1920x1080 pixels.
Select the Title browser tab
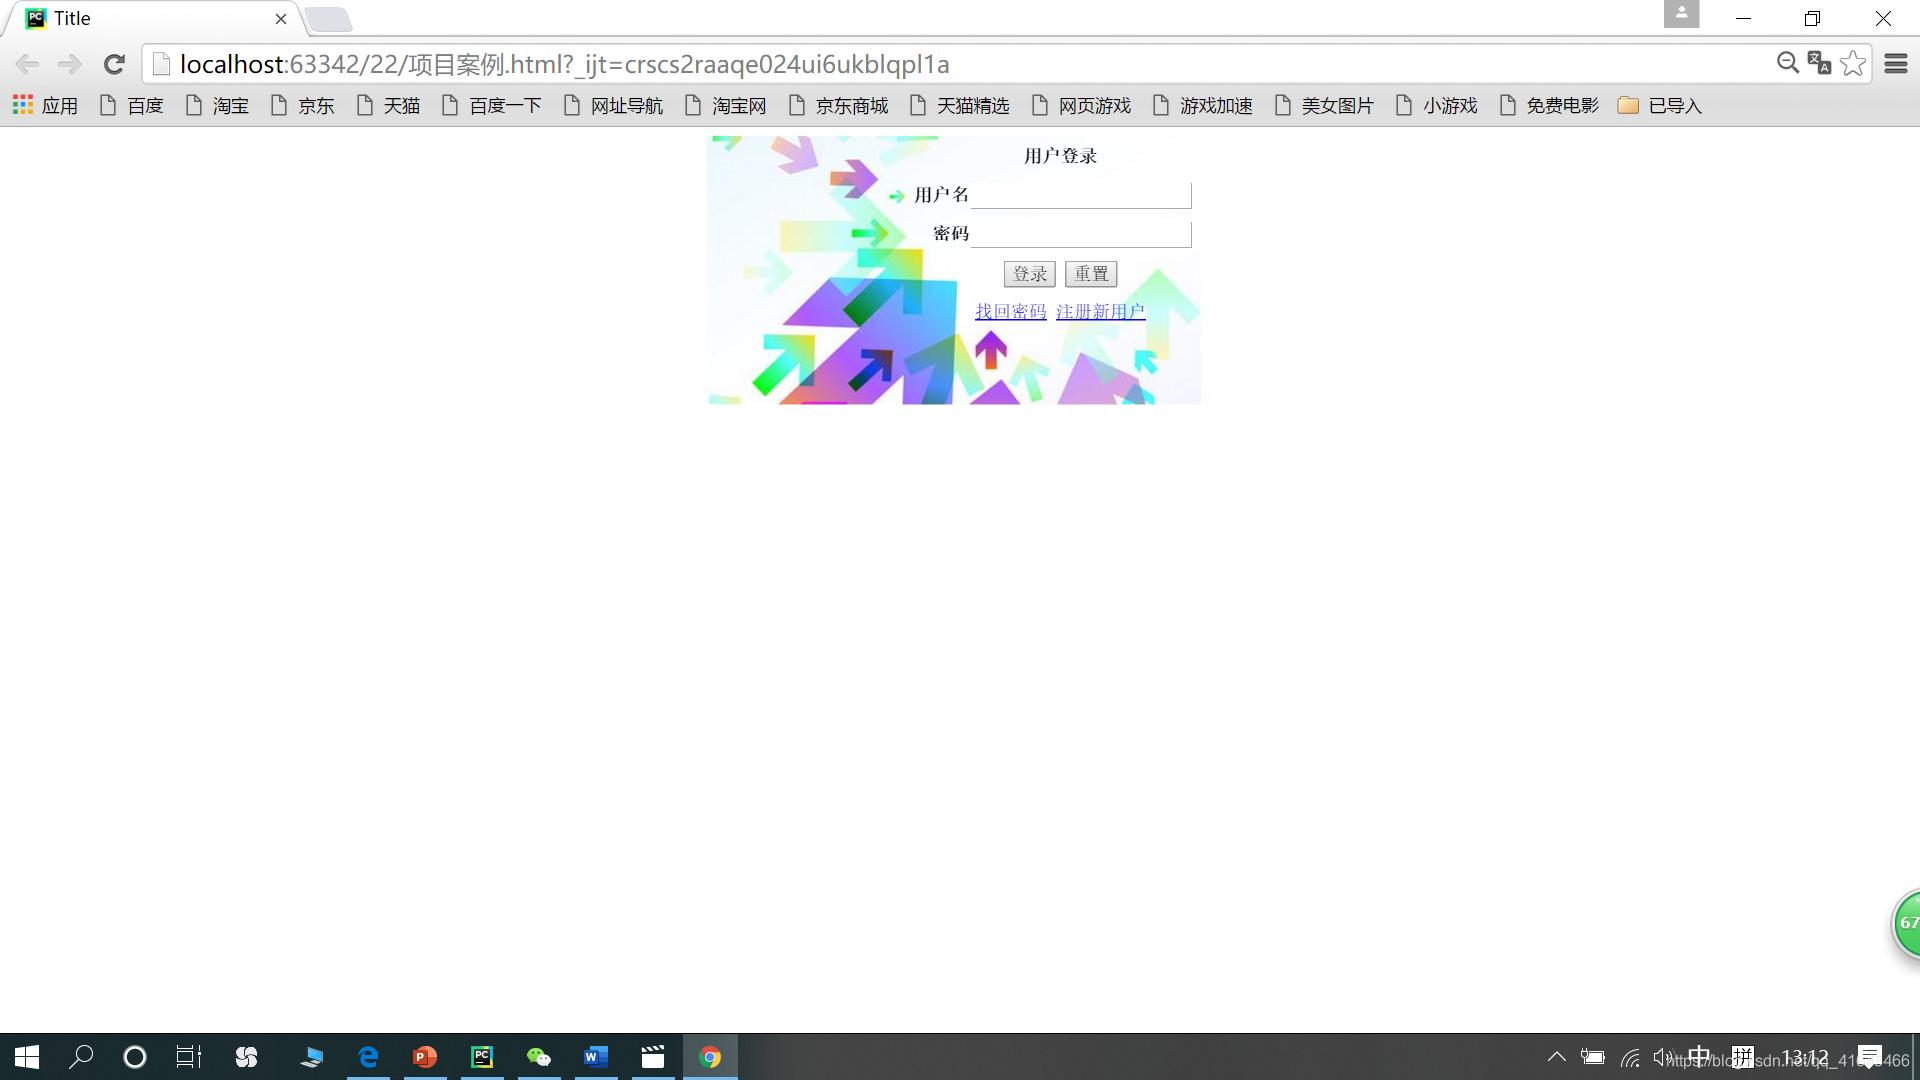[150, 18]
